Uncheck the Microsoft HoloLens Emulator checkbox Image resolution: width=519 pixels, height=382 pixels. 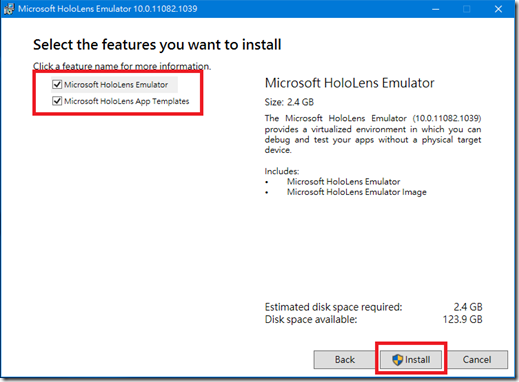(x=57, y=84)
